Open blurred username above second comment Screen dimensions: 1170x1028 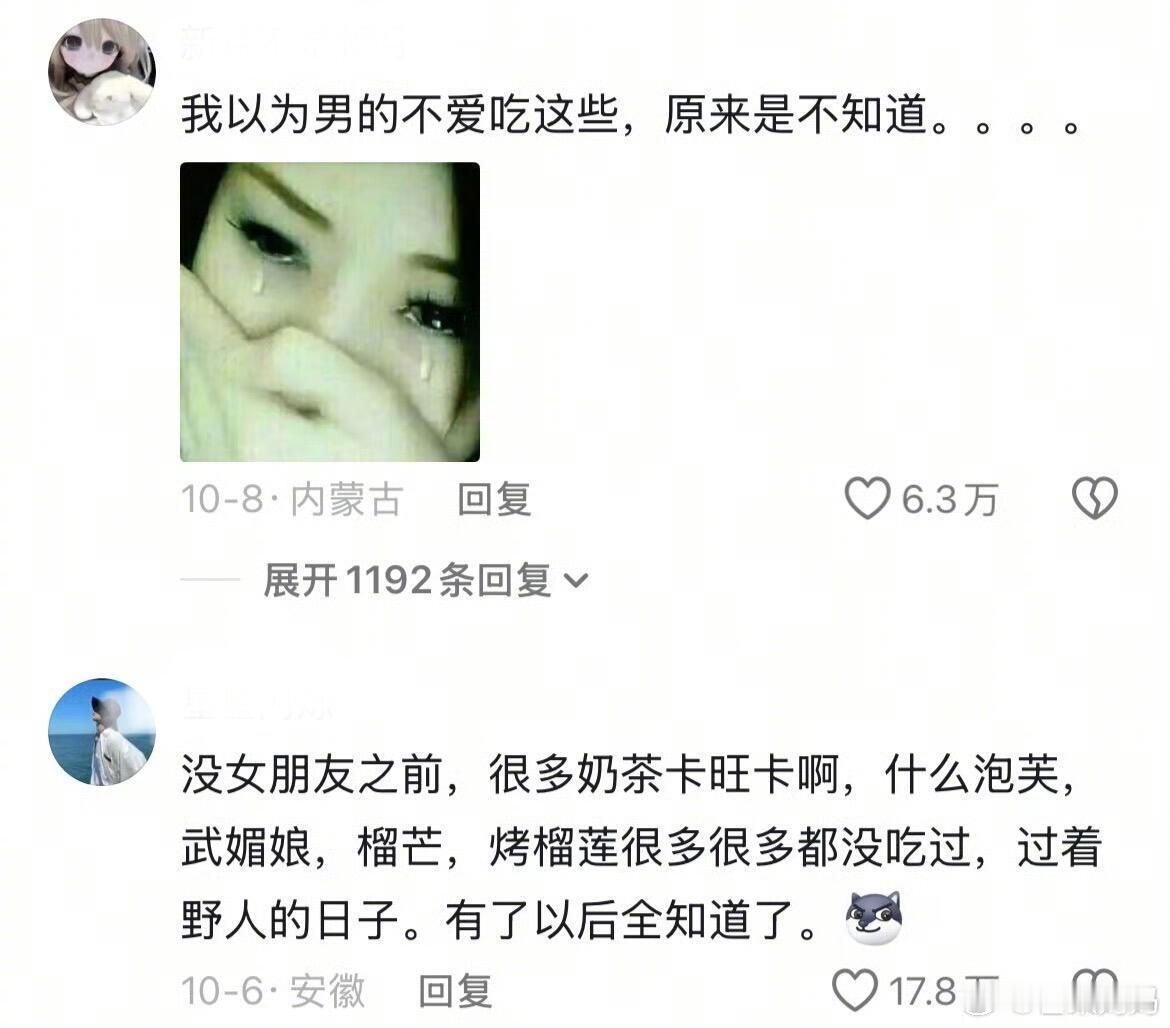click(x=259, y=705)
